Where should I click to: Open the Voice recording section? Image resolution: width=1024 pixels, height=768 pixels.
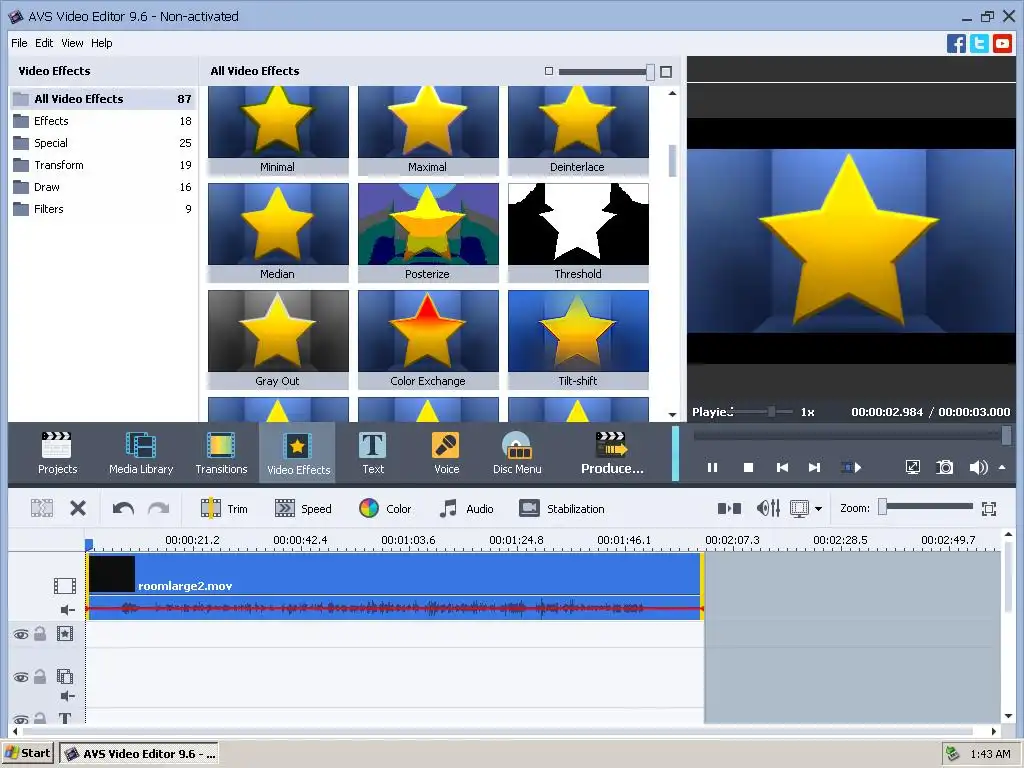point(447,453)
